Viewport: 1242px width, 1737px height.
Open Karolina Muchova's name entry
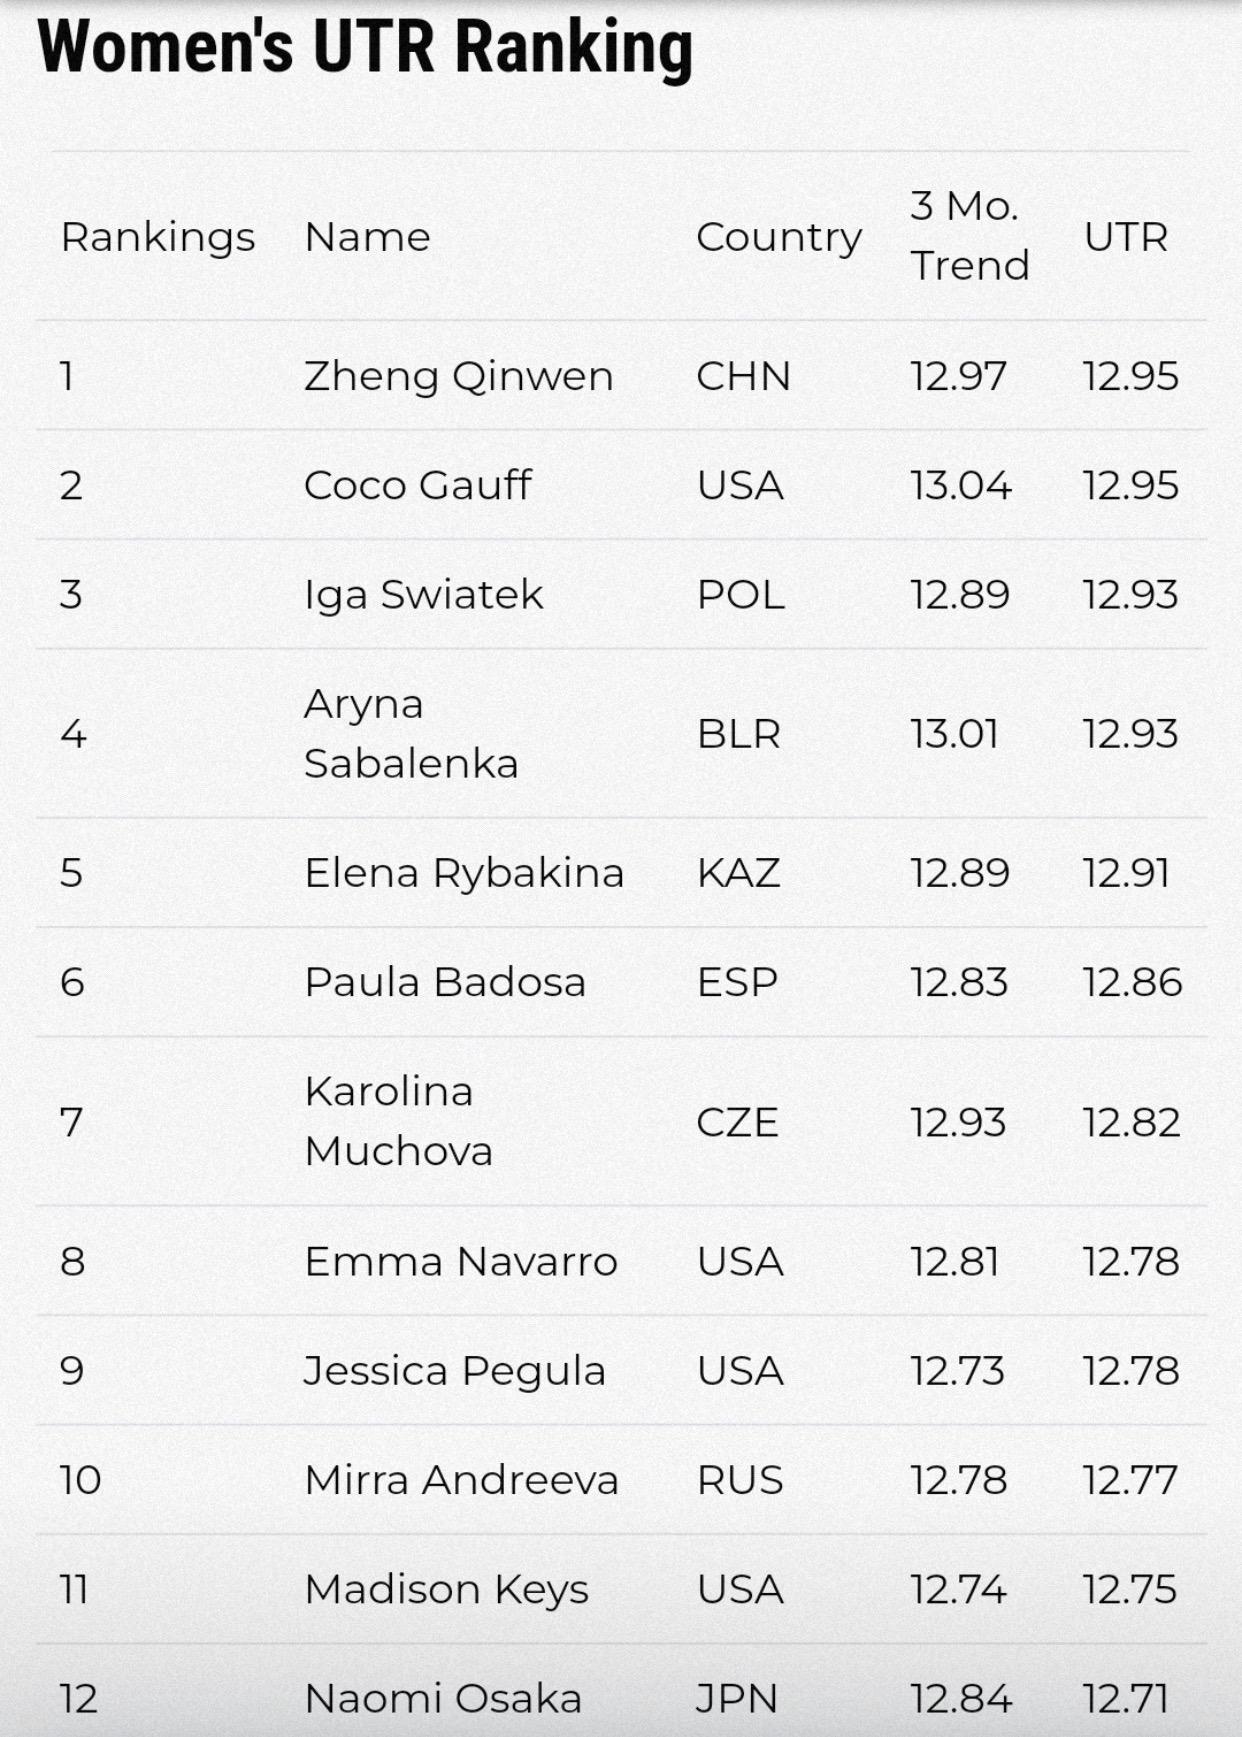click(x=398, y=1121)
